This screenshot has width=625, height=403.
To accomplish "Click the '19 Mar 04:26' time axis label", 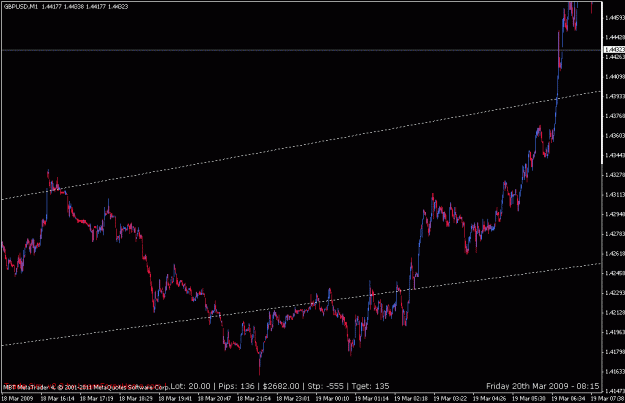I will click(x=490, y=398).
